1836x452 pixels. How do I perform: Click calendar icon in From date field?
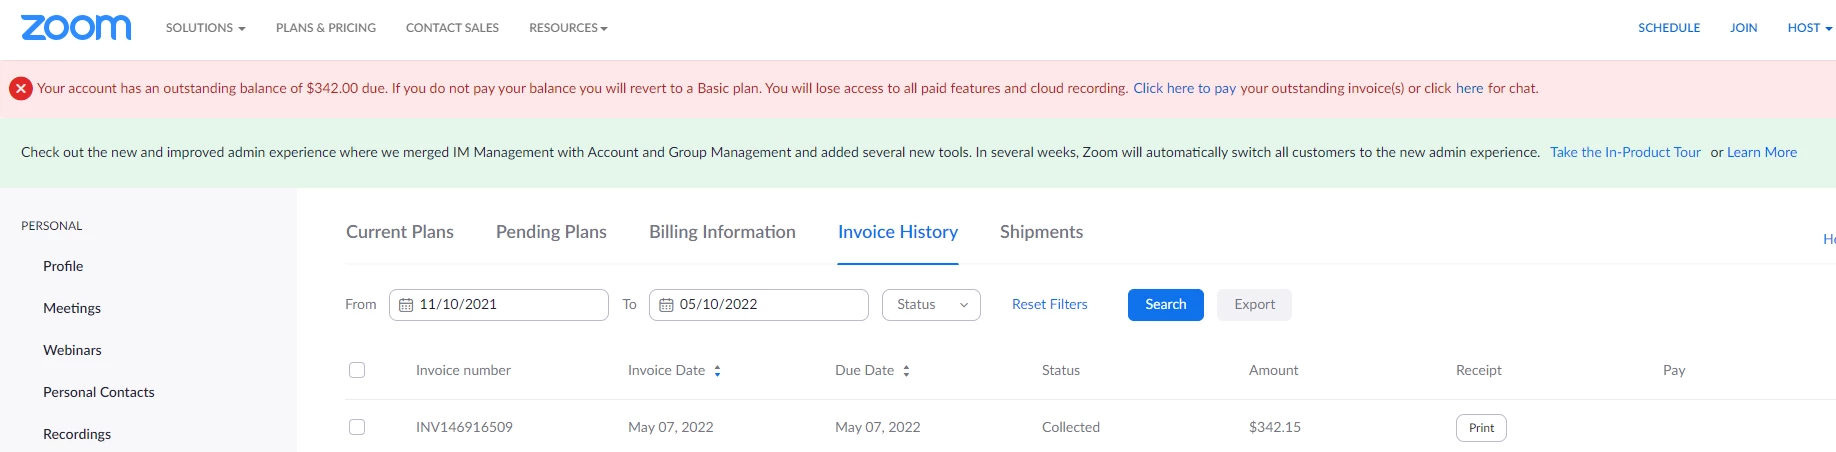(406, 305)
